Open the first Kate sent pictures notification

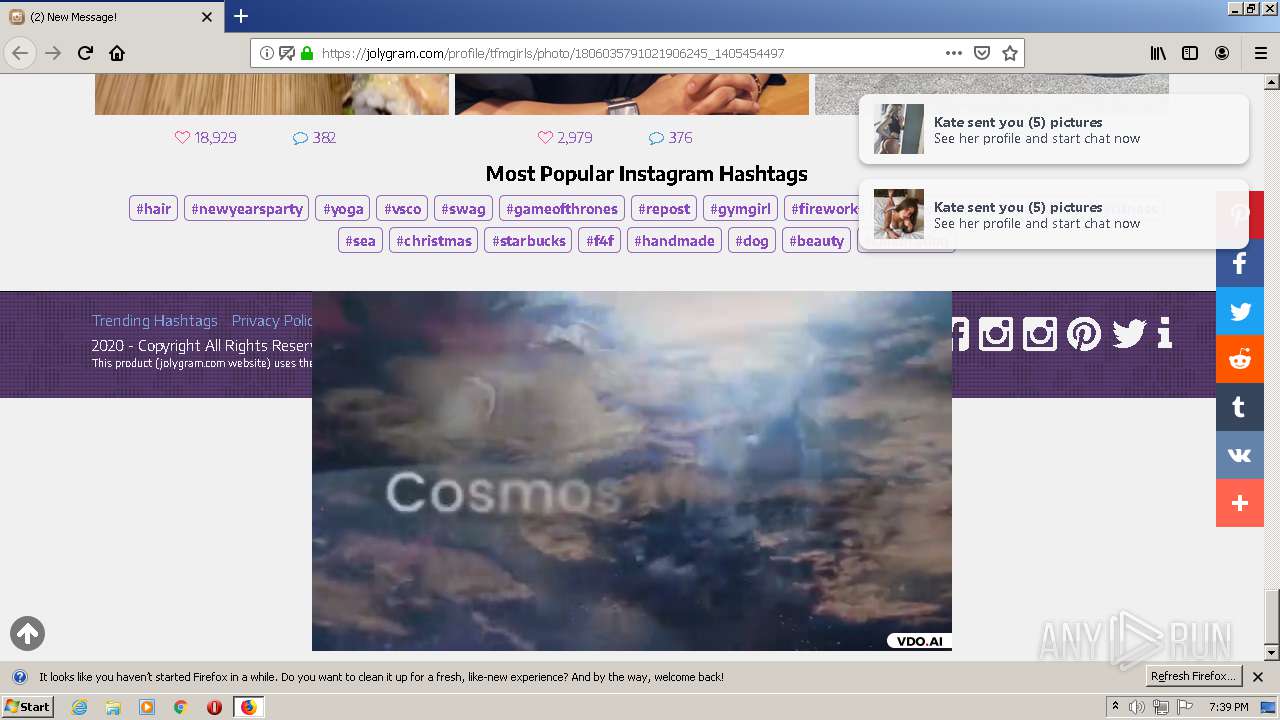tap(1054, 129)
